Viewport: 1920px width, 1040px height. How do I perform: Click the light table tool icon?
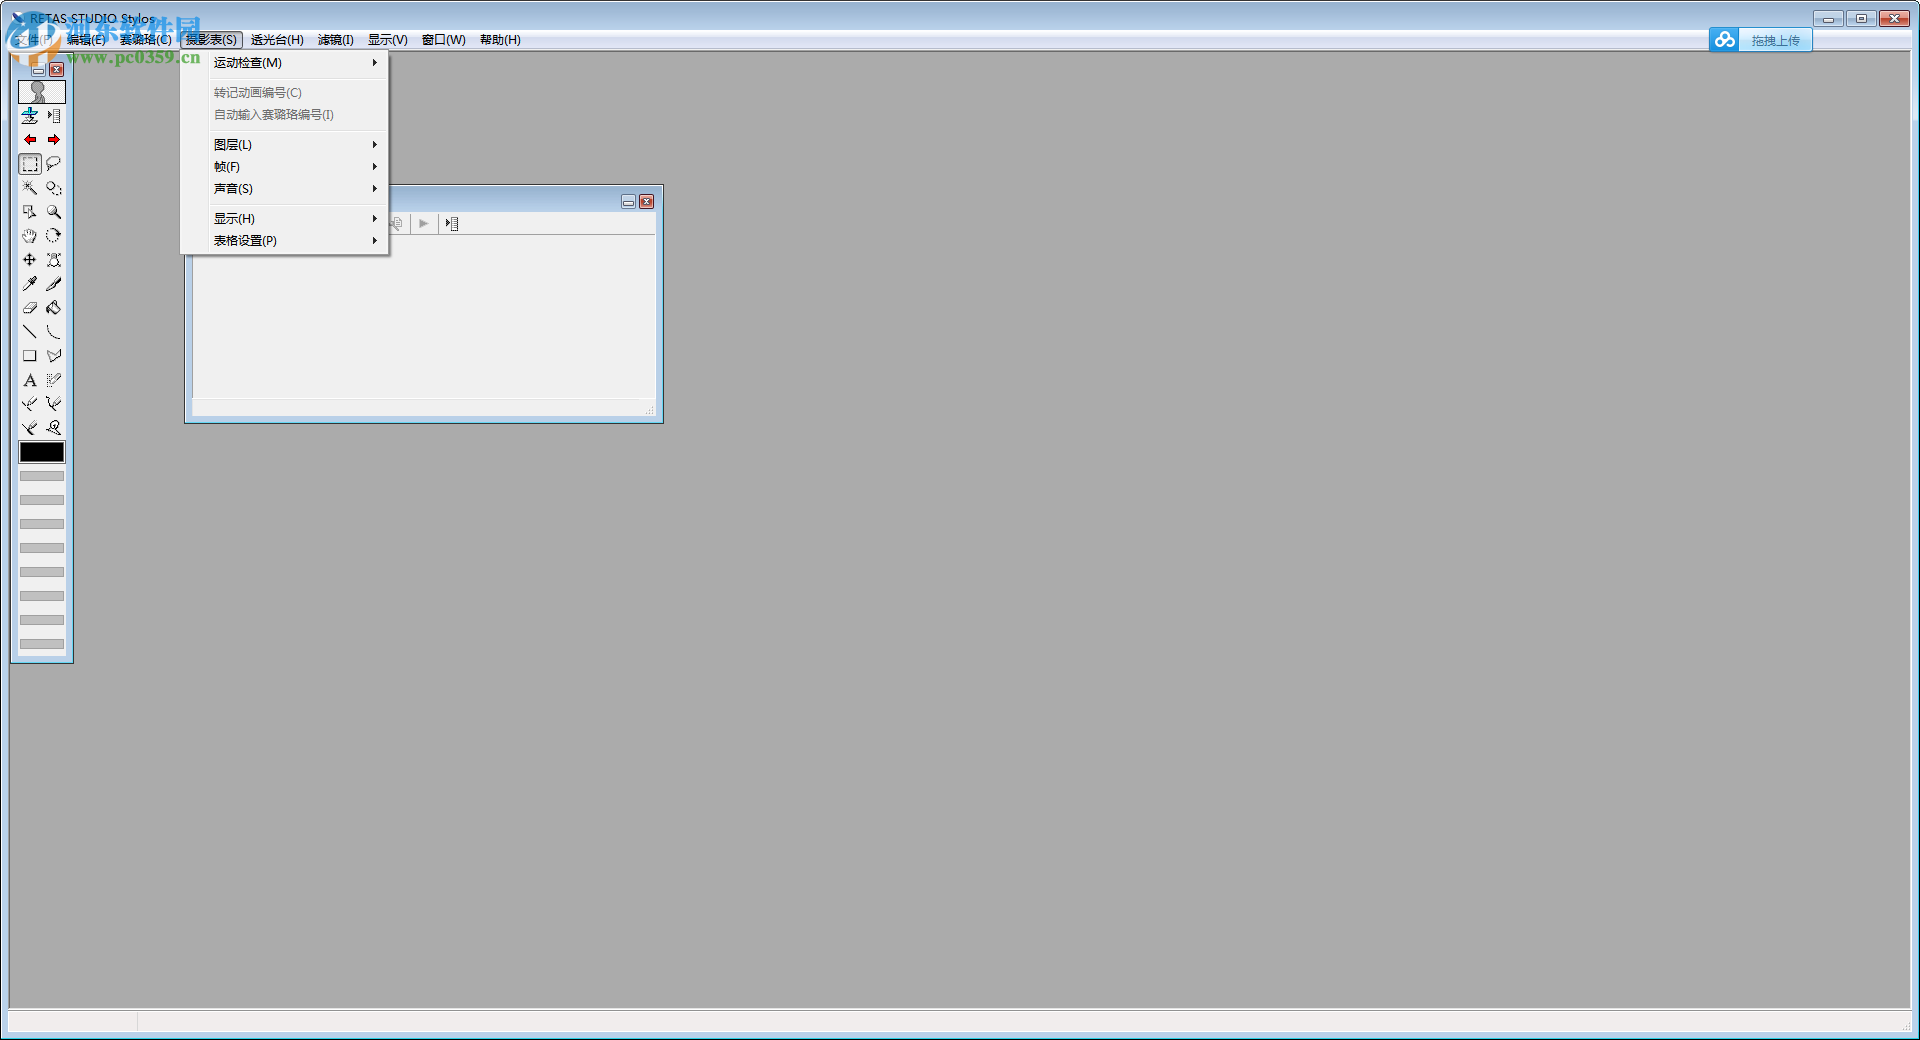click(30, 116)
